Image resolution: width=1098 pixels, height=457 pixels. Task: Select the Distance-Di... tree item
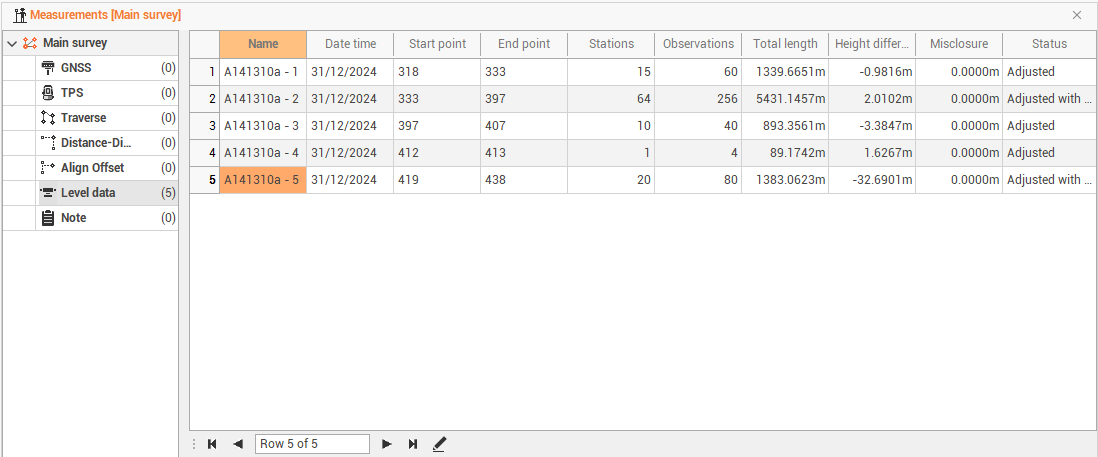click(x=96, y=143)
